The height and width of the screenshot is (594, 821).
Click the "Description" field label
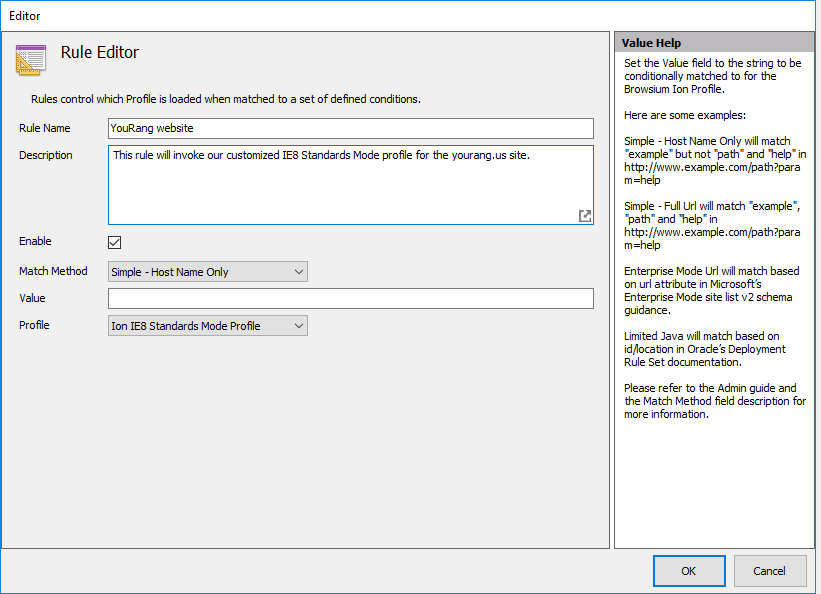(x=46, y=155)
